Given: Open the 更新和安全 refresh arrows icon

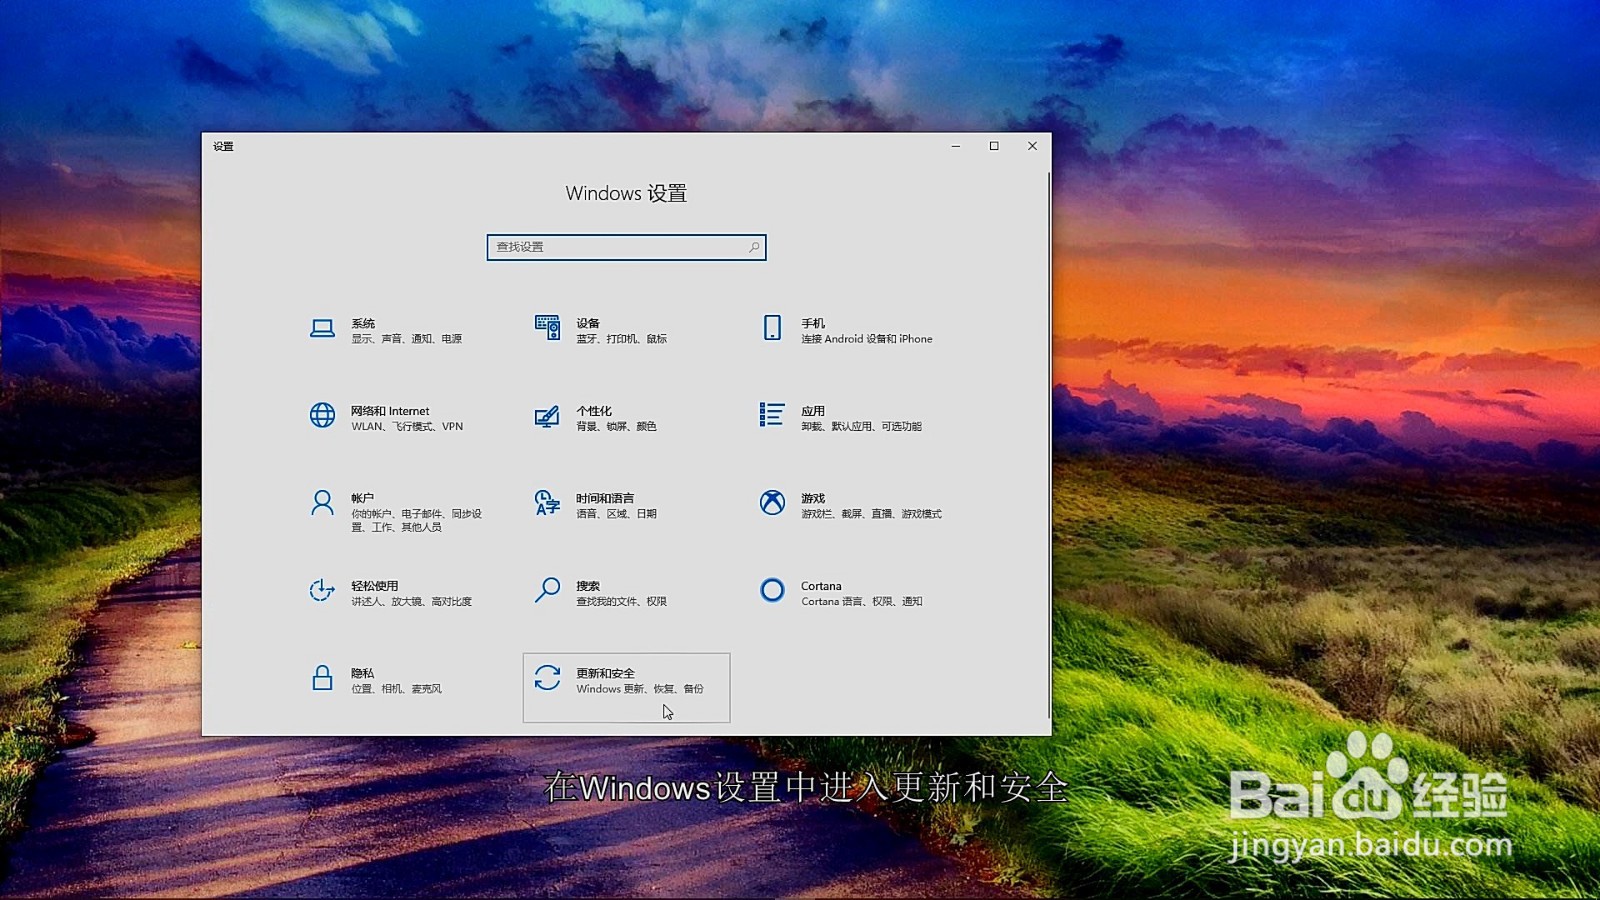Looking at the screenshot, I should 547,678.
